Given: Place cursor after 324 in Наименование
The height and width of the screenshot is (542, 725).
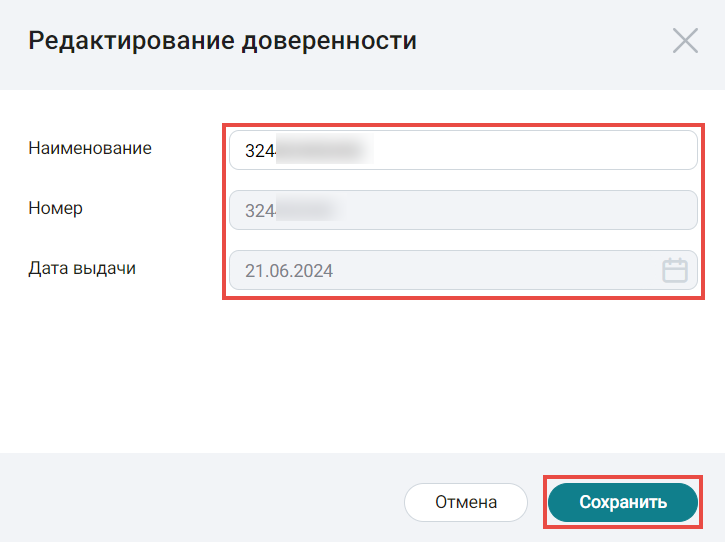Looking at the screenshot, I should click(x=276, y=151).
